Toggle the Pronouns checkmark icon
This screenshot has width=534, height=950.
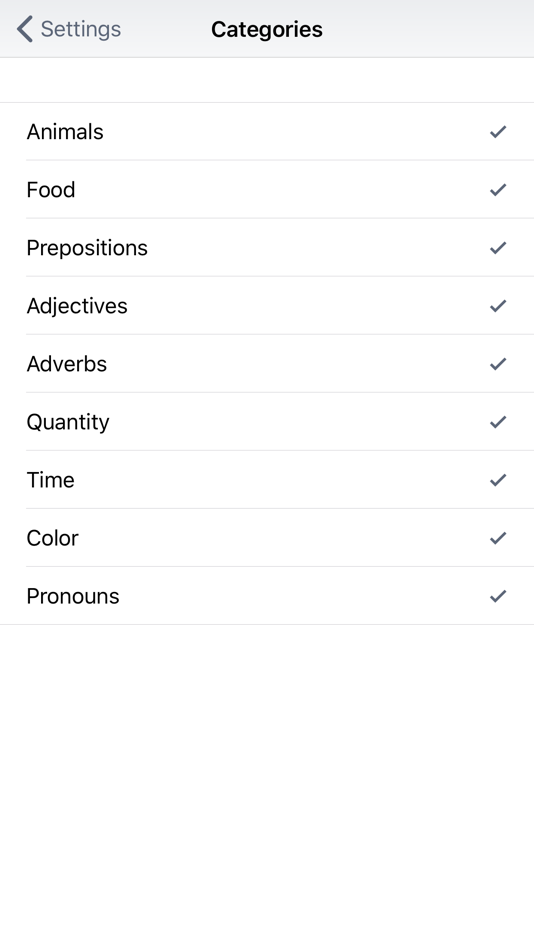click(498, 596)
